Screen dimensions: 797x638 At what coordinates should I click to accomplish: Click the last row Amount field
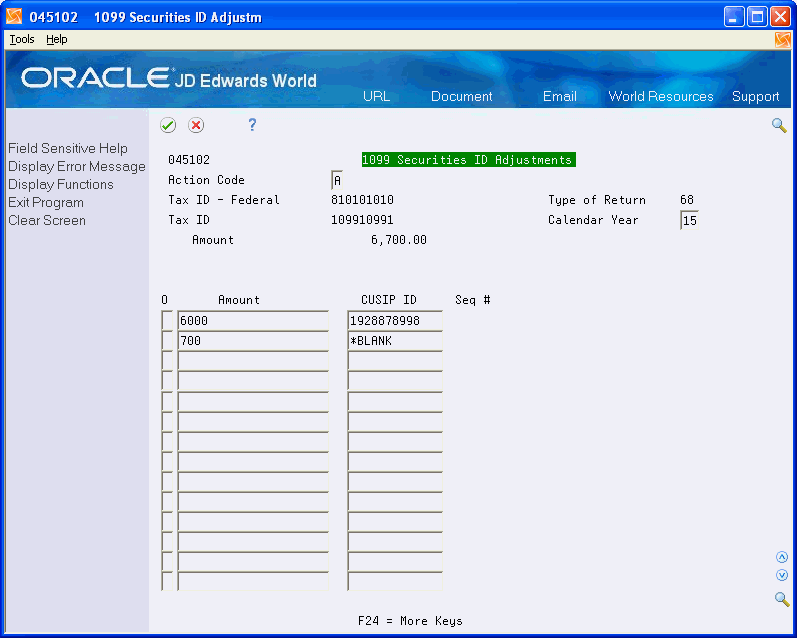coord(253,581)
